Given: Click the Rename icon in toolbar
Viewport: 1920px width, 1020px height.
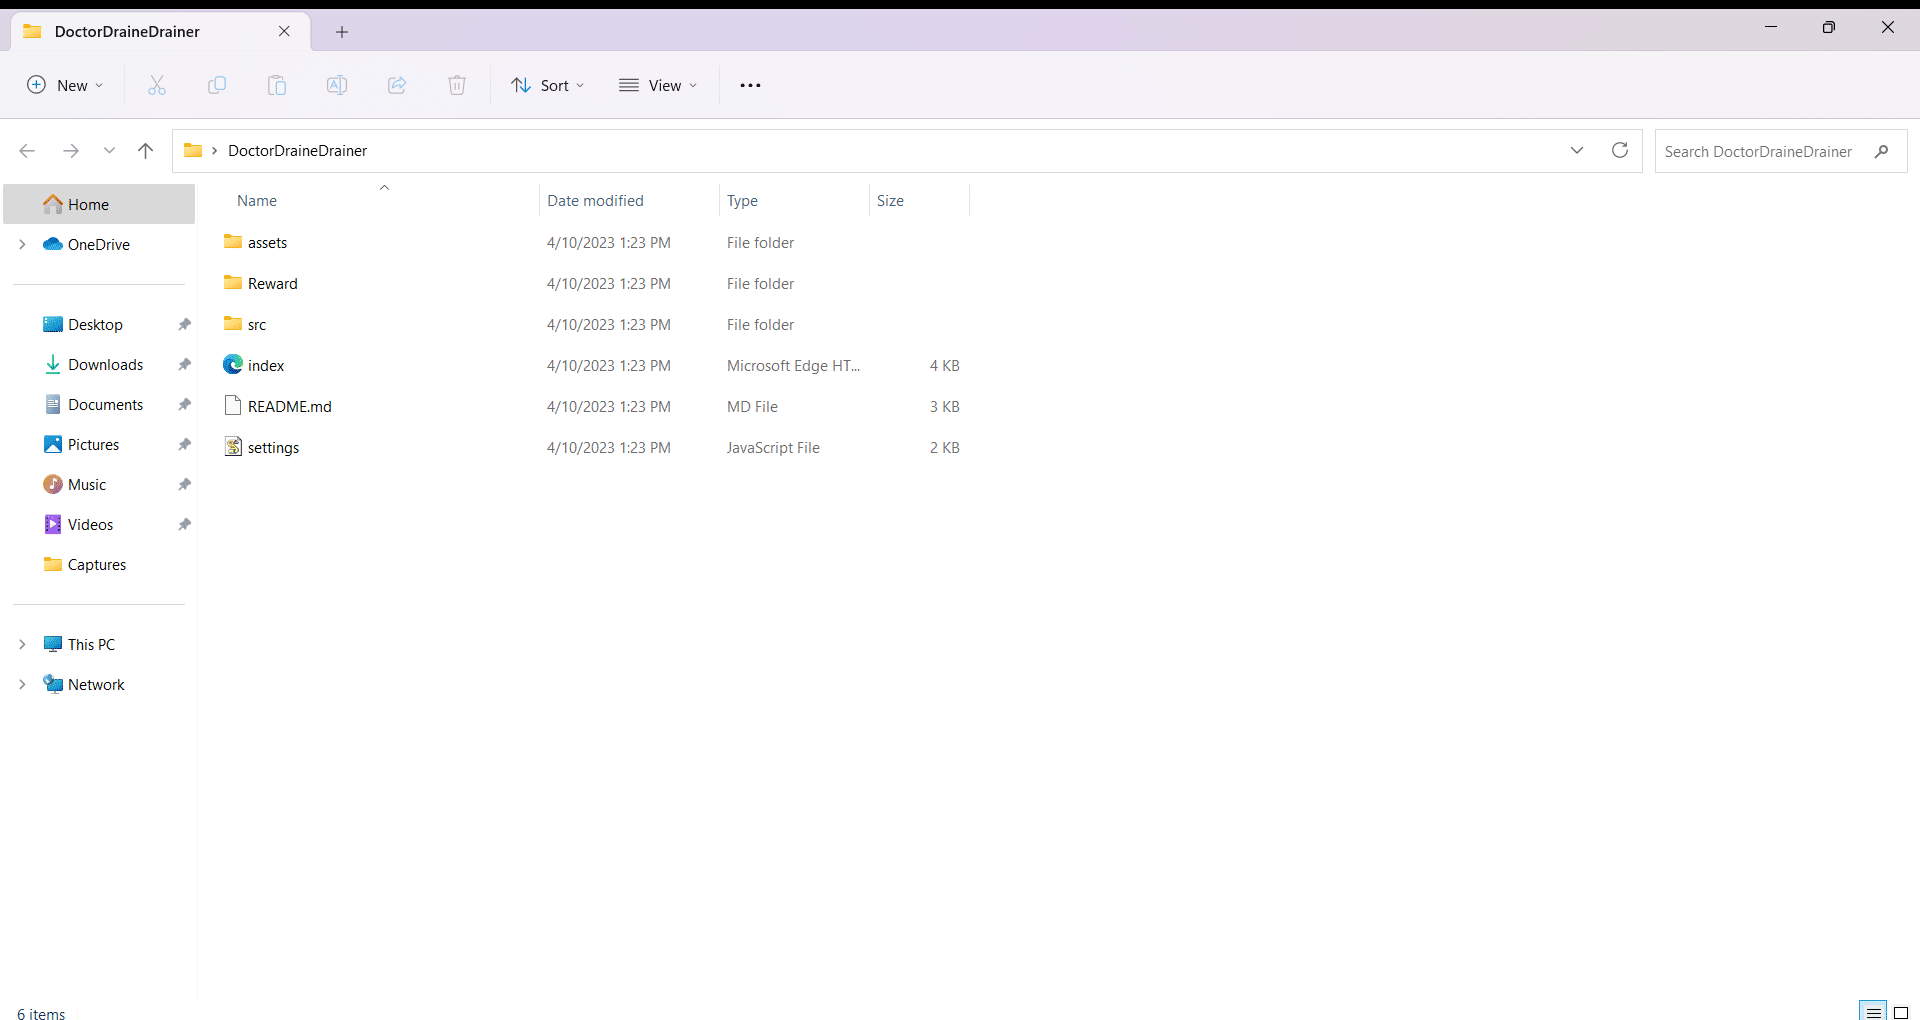Looking at the screenshot, I should (x=337, y=86).
